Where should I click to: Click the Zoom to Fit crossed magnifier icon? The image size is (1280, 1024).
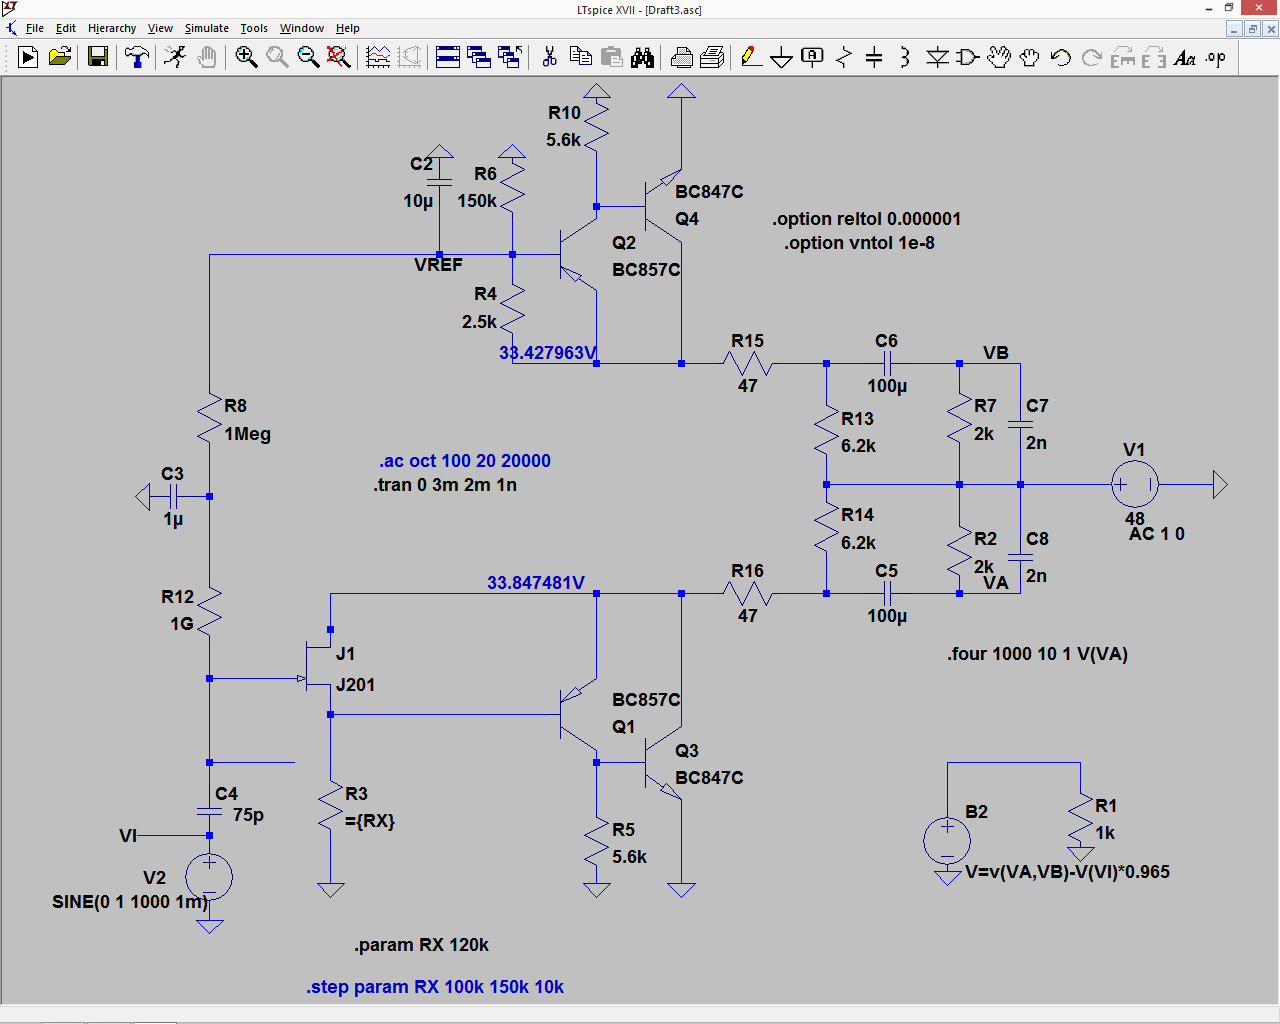pyautogui.click(x=339, y=57)
